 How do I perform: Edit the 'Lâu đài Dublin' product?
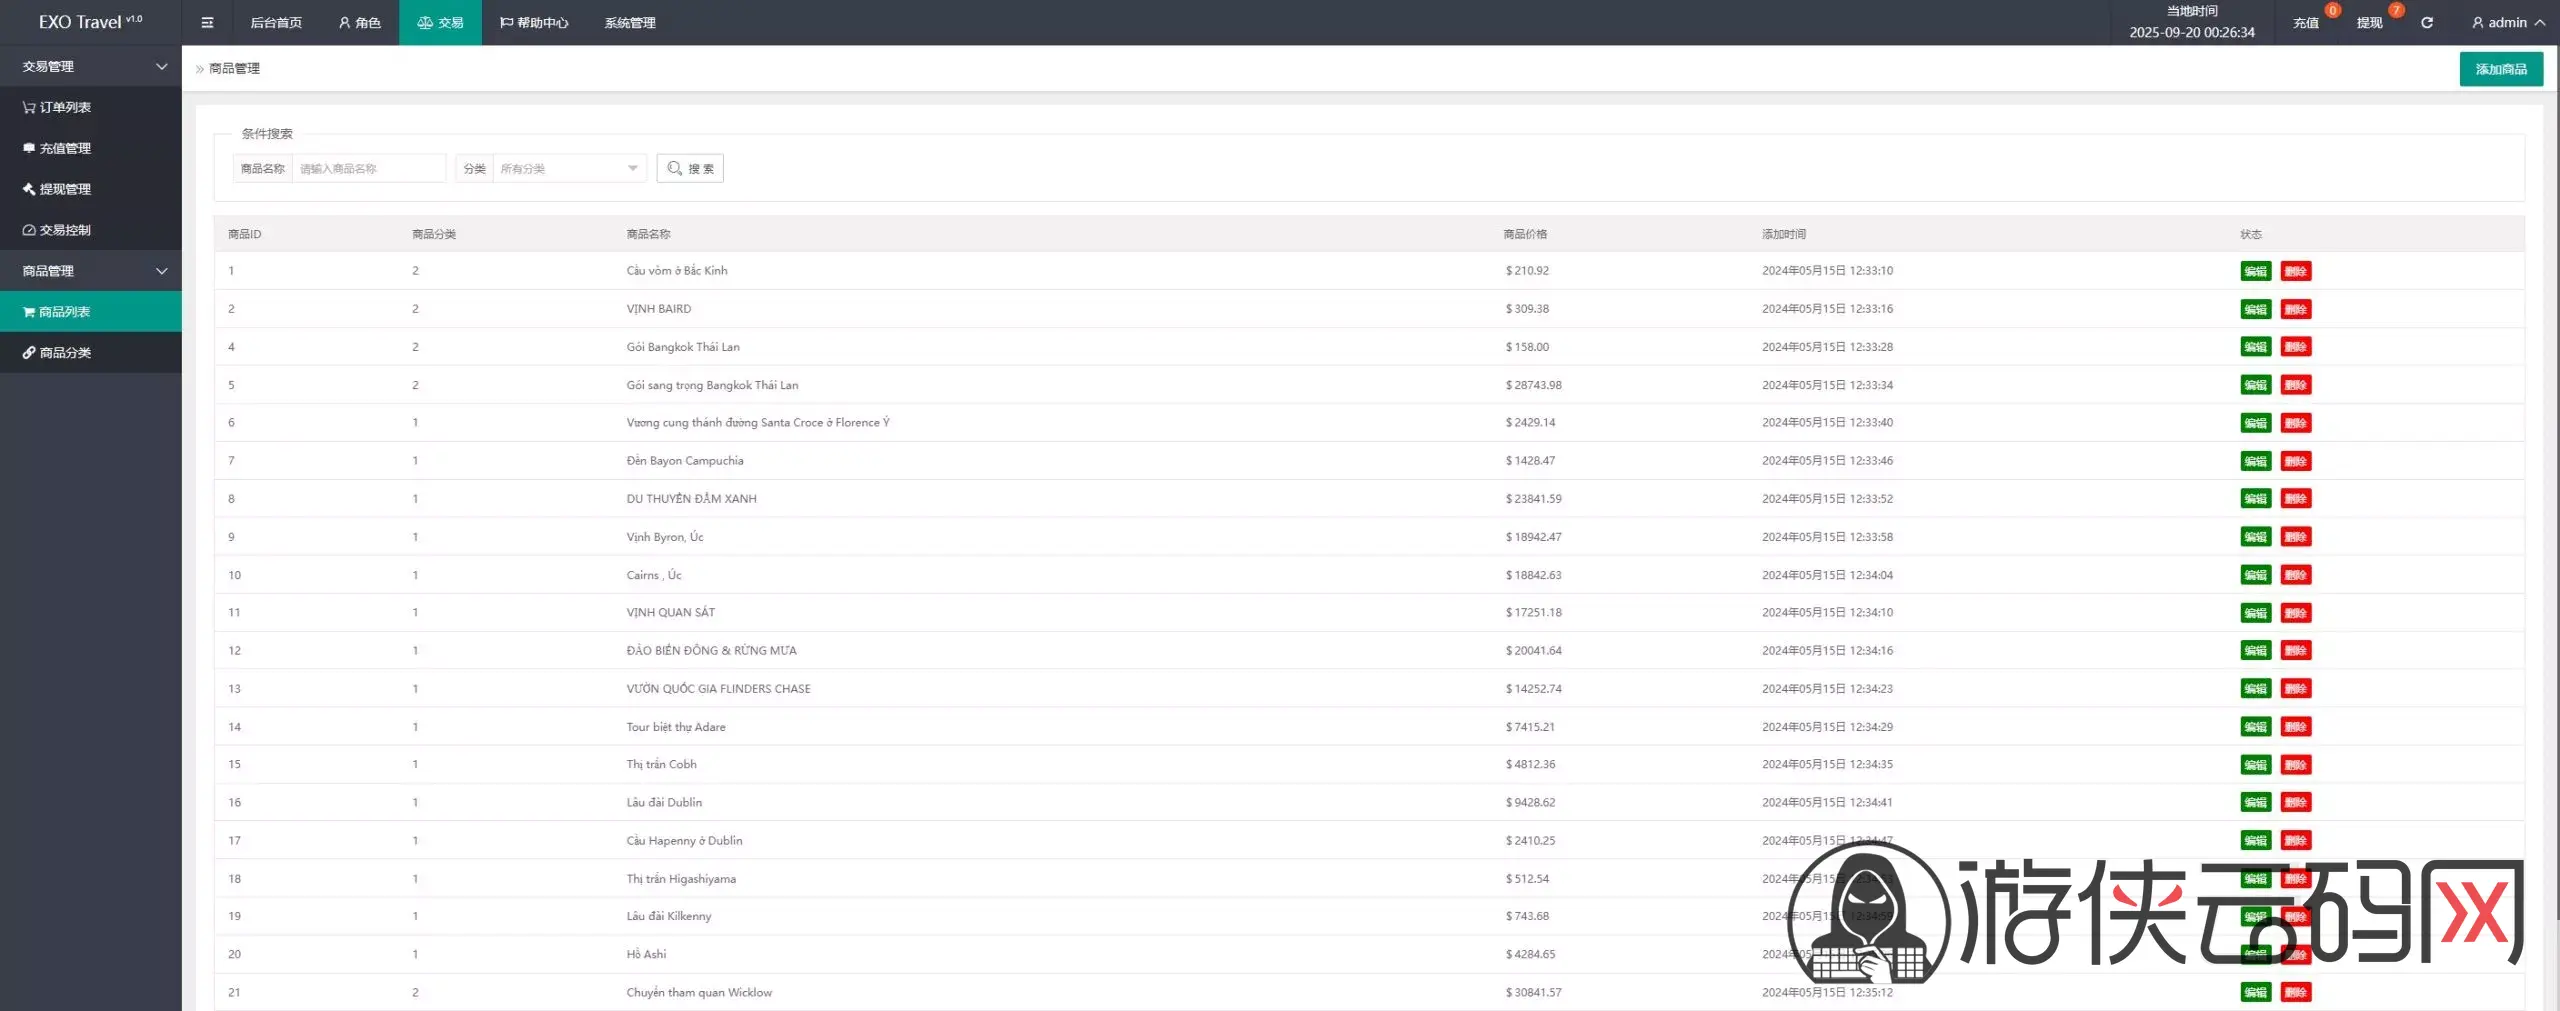click(x=2255, y=803)
